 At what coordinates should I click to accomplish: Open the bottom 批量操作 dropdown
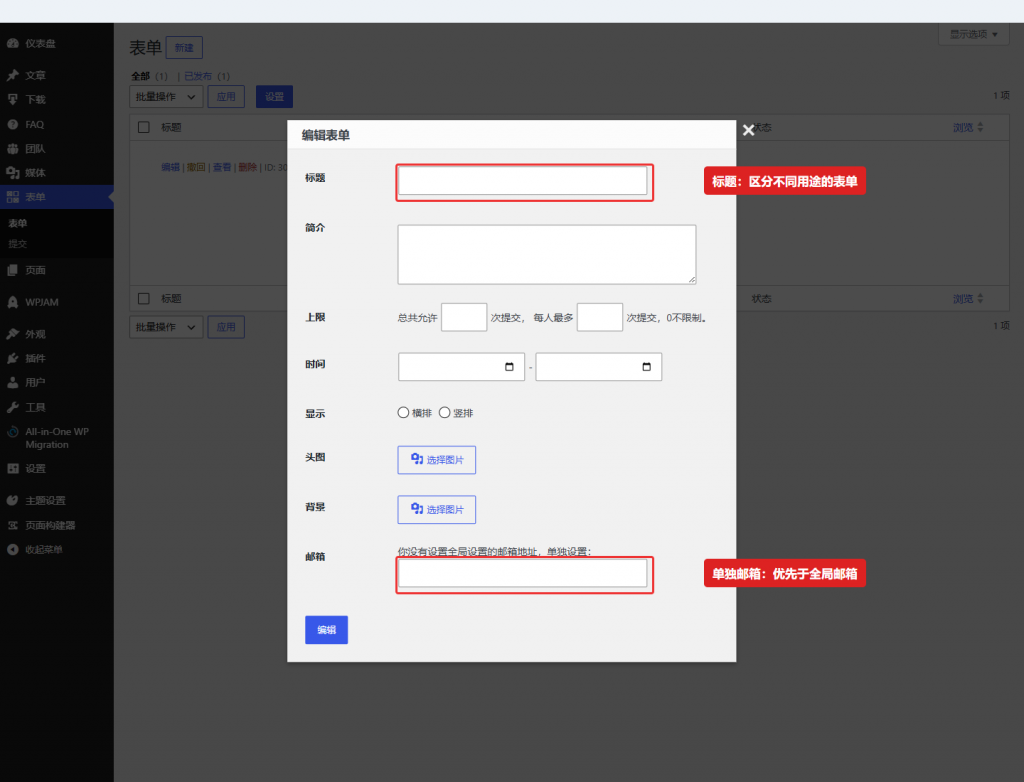coord(166,327)
